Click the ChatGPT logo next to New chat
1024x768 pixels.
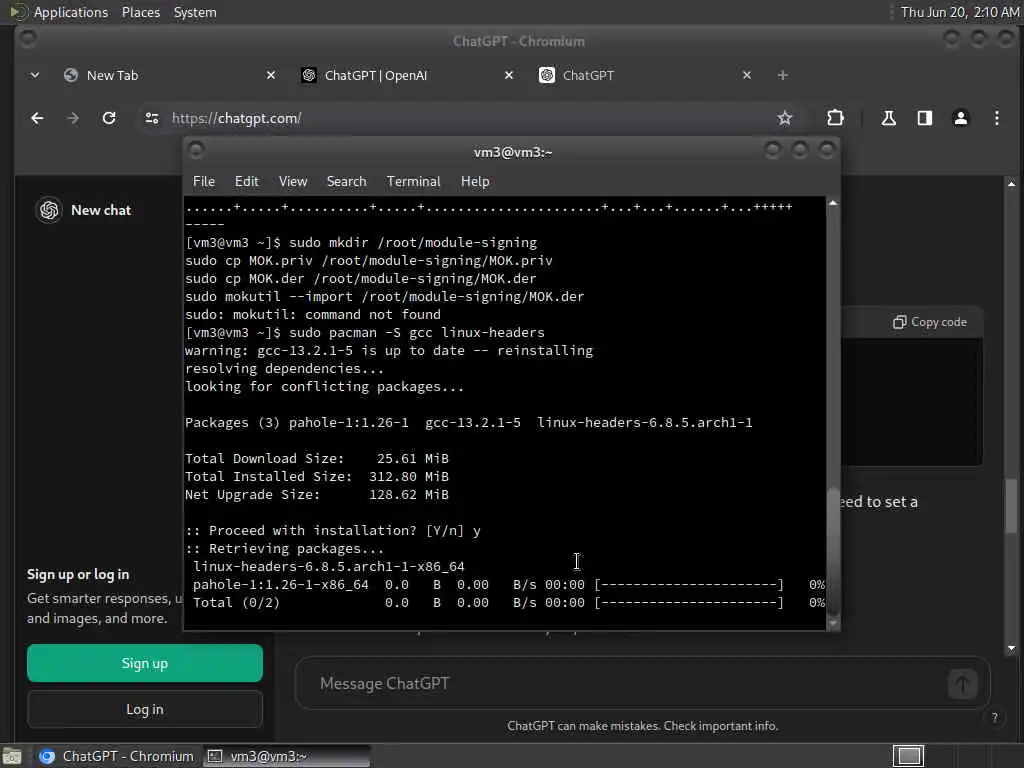coord(49,210)
